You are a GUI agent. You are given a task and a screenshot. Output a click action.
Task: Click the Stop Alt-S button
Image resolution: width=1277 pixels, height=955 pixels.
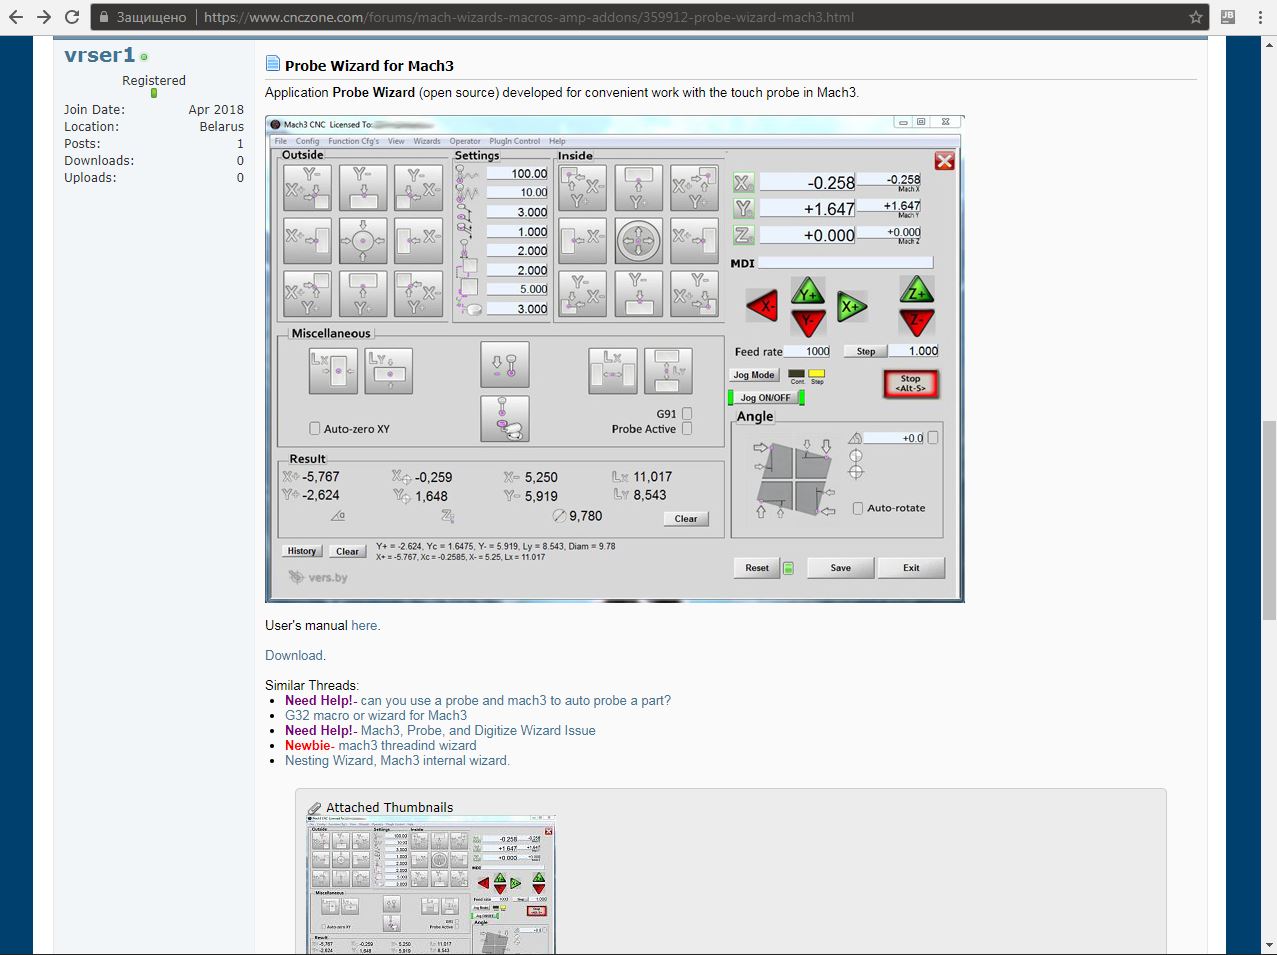pos(910,384)
